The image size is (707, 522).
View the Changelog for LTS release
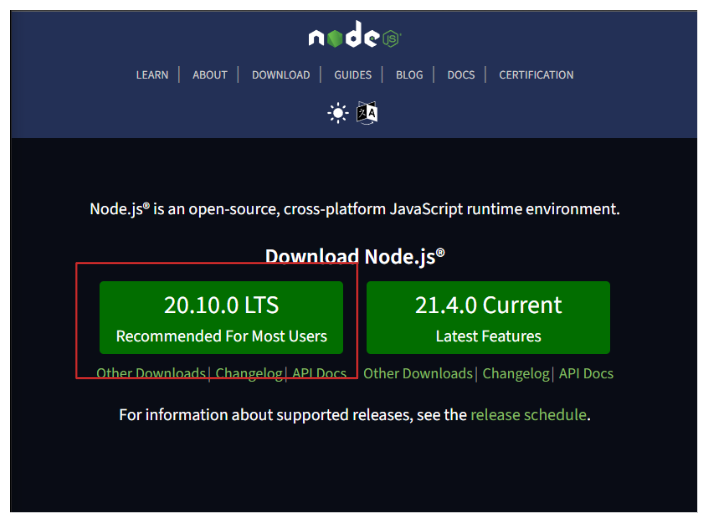click(249, 373)
